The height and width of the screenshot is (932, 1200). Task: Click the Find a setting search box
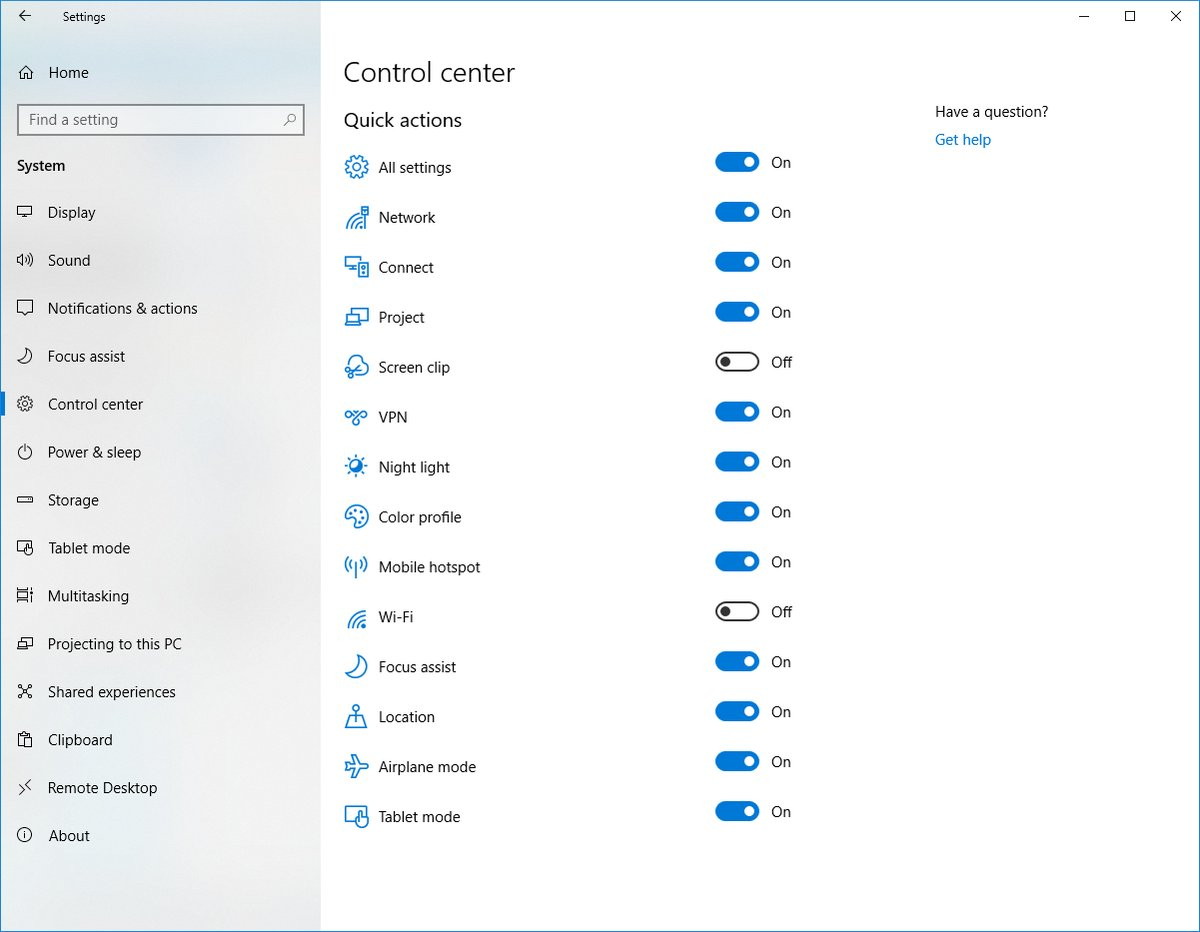pyautogui.click(x=150, y=120)
